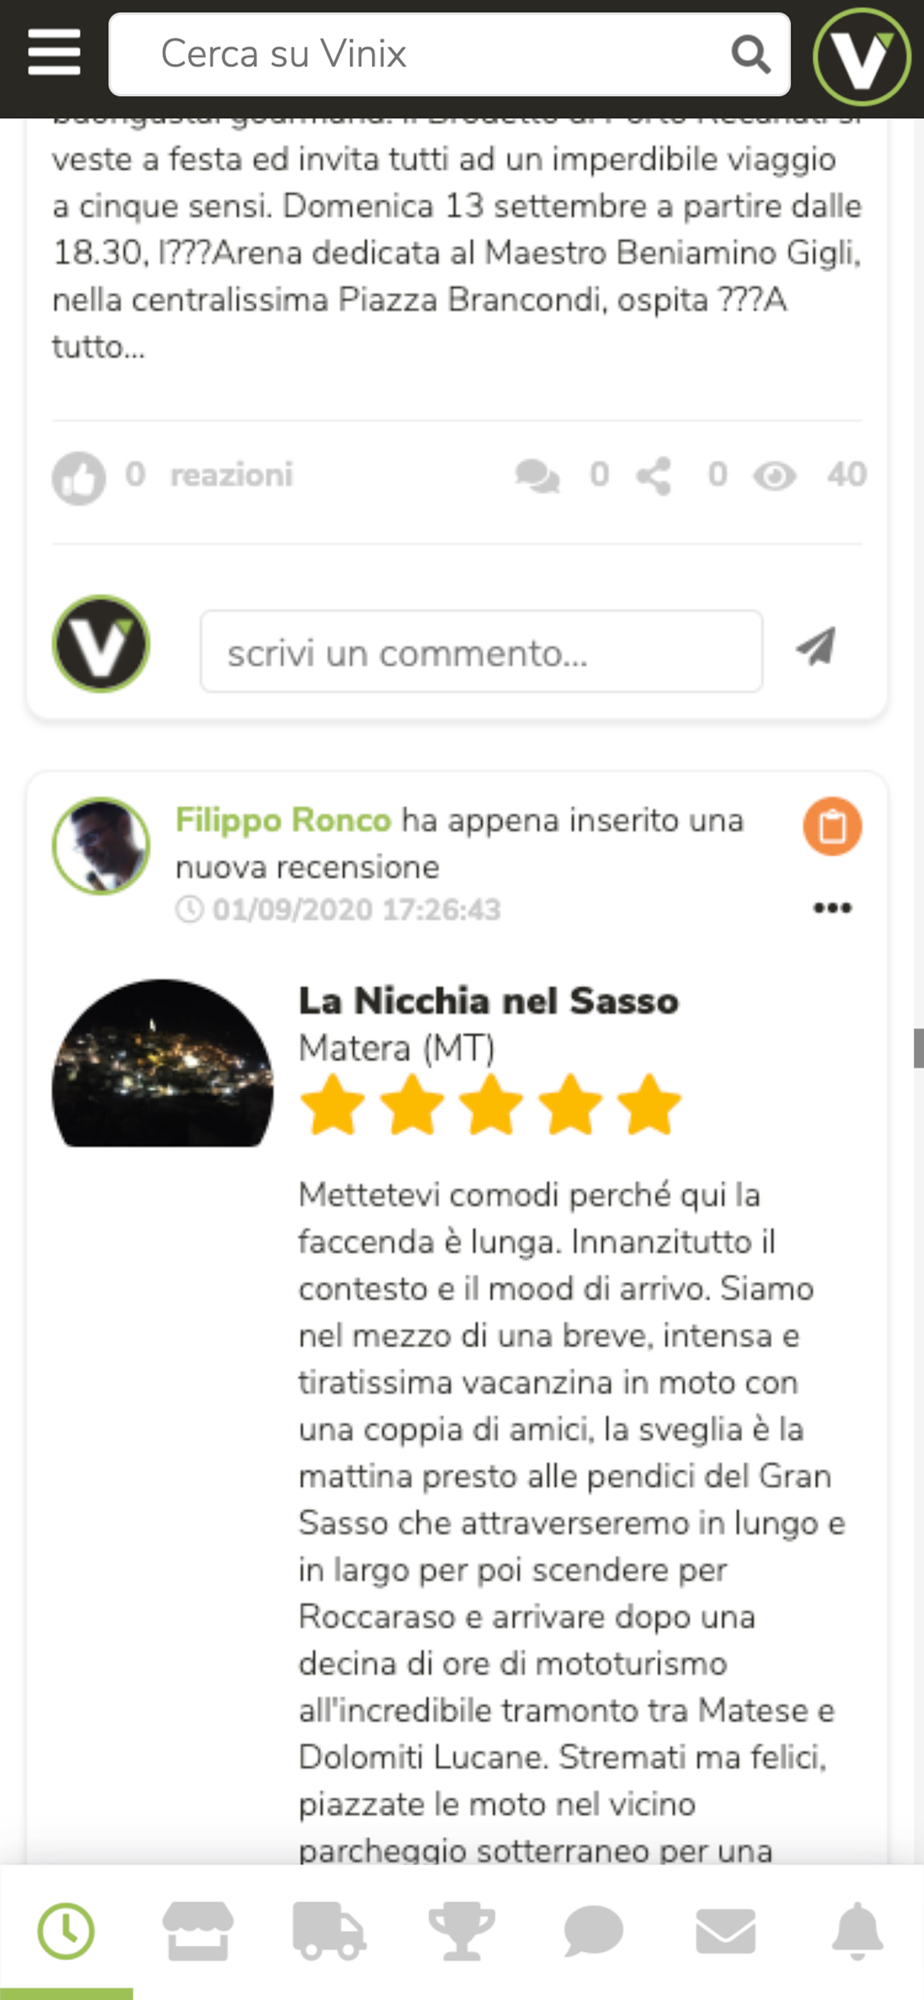This screenshot has height=2000, width=924.
Task: Focus the scrivi un commento field
Action: [481, 652]
